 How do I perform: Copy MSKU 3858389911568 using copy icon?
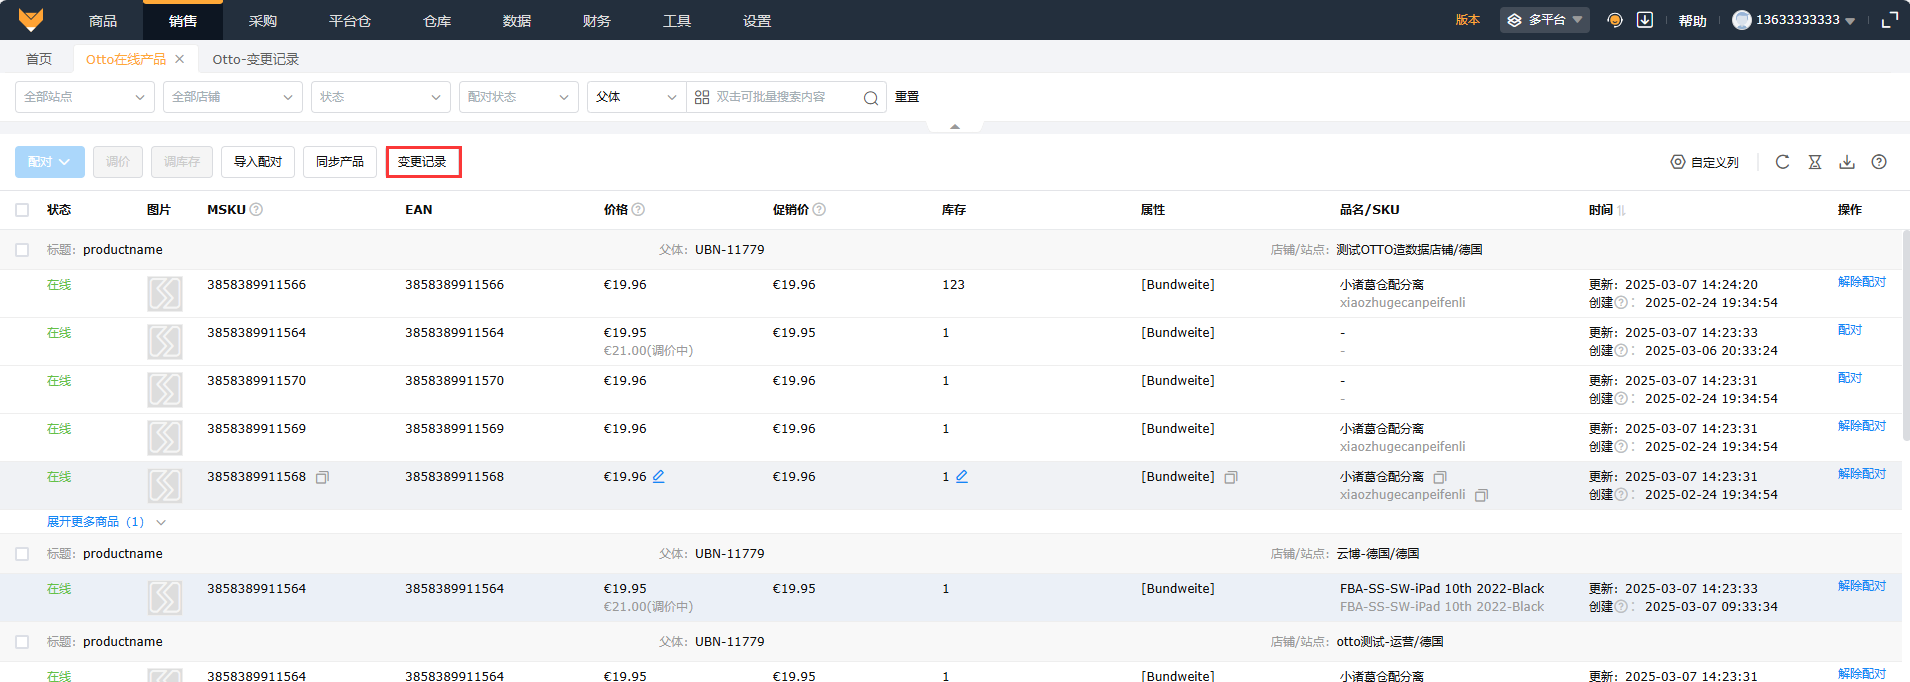point(322,478)
